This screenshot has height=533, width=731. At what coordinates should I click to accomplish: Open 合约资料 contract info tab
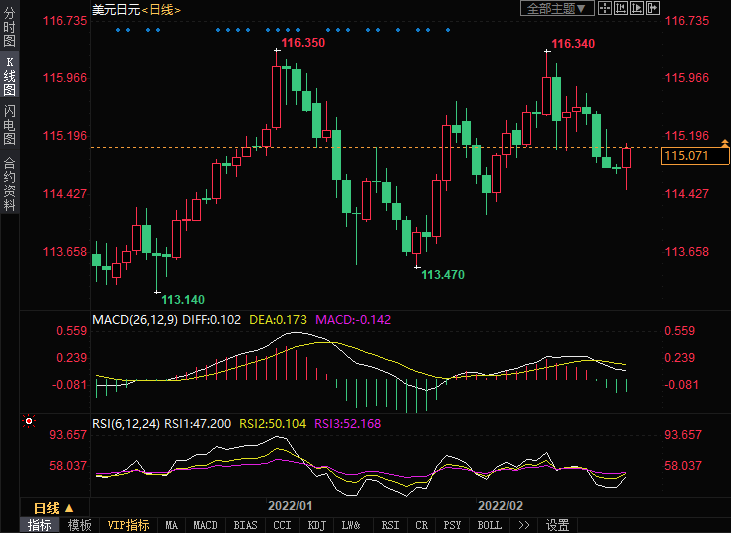(9, 183)
